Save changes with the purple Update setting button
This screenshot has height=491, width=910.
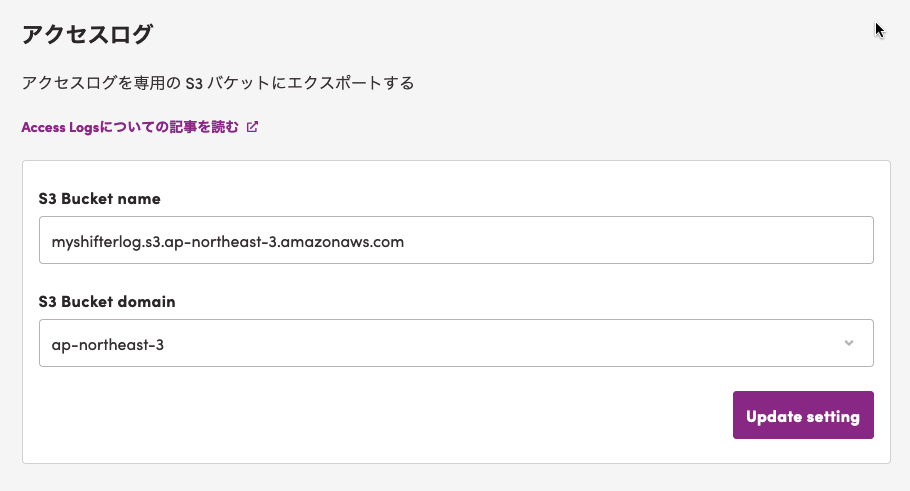click(x=803, y=415)
